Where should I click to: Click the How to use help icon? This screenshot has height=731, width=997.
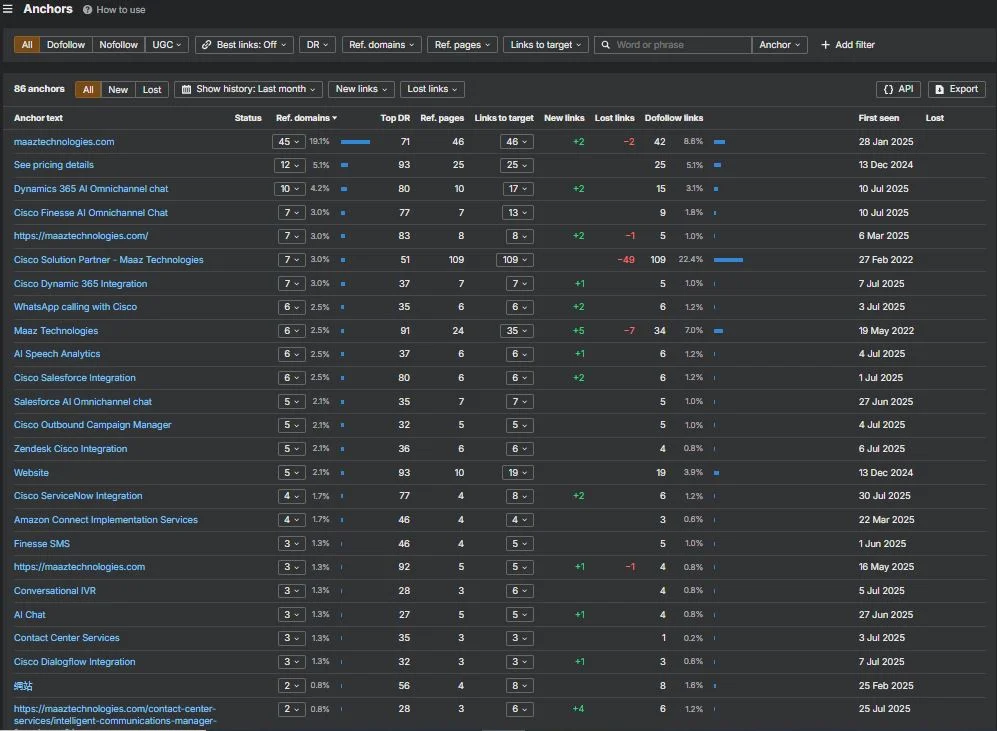(x=88, y=10)
